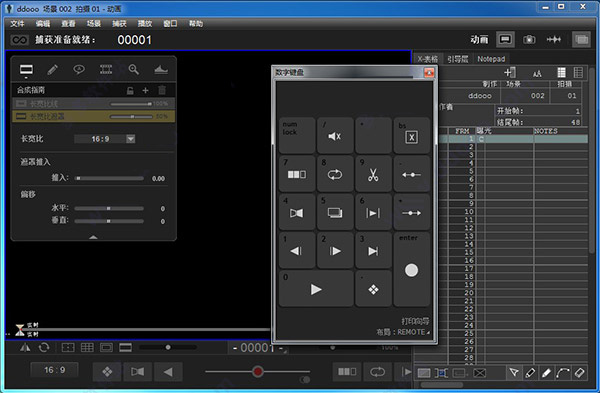
Task: Open the 文件 menu
Action: tap(17, 24)
